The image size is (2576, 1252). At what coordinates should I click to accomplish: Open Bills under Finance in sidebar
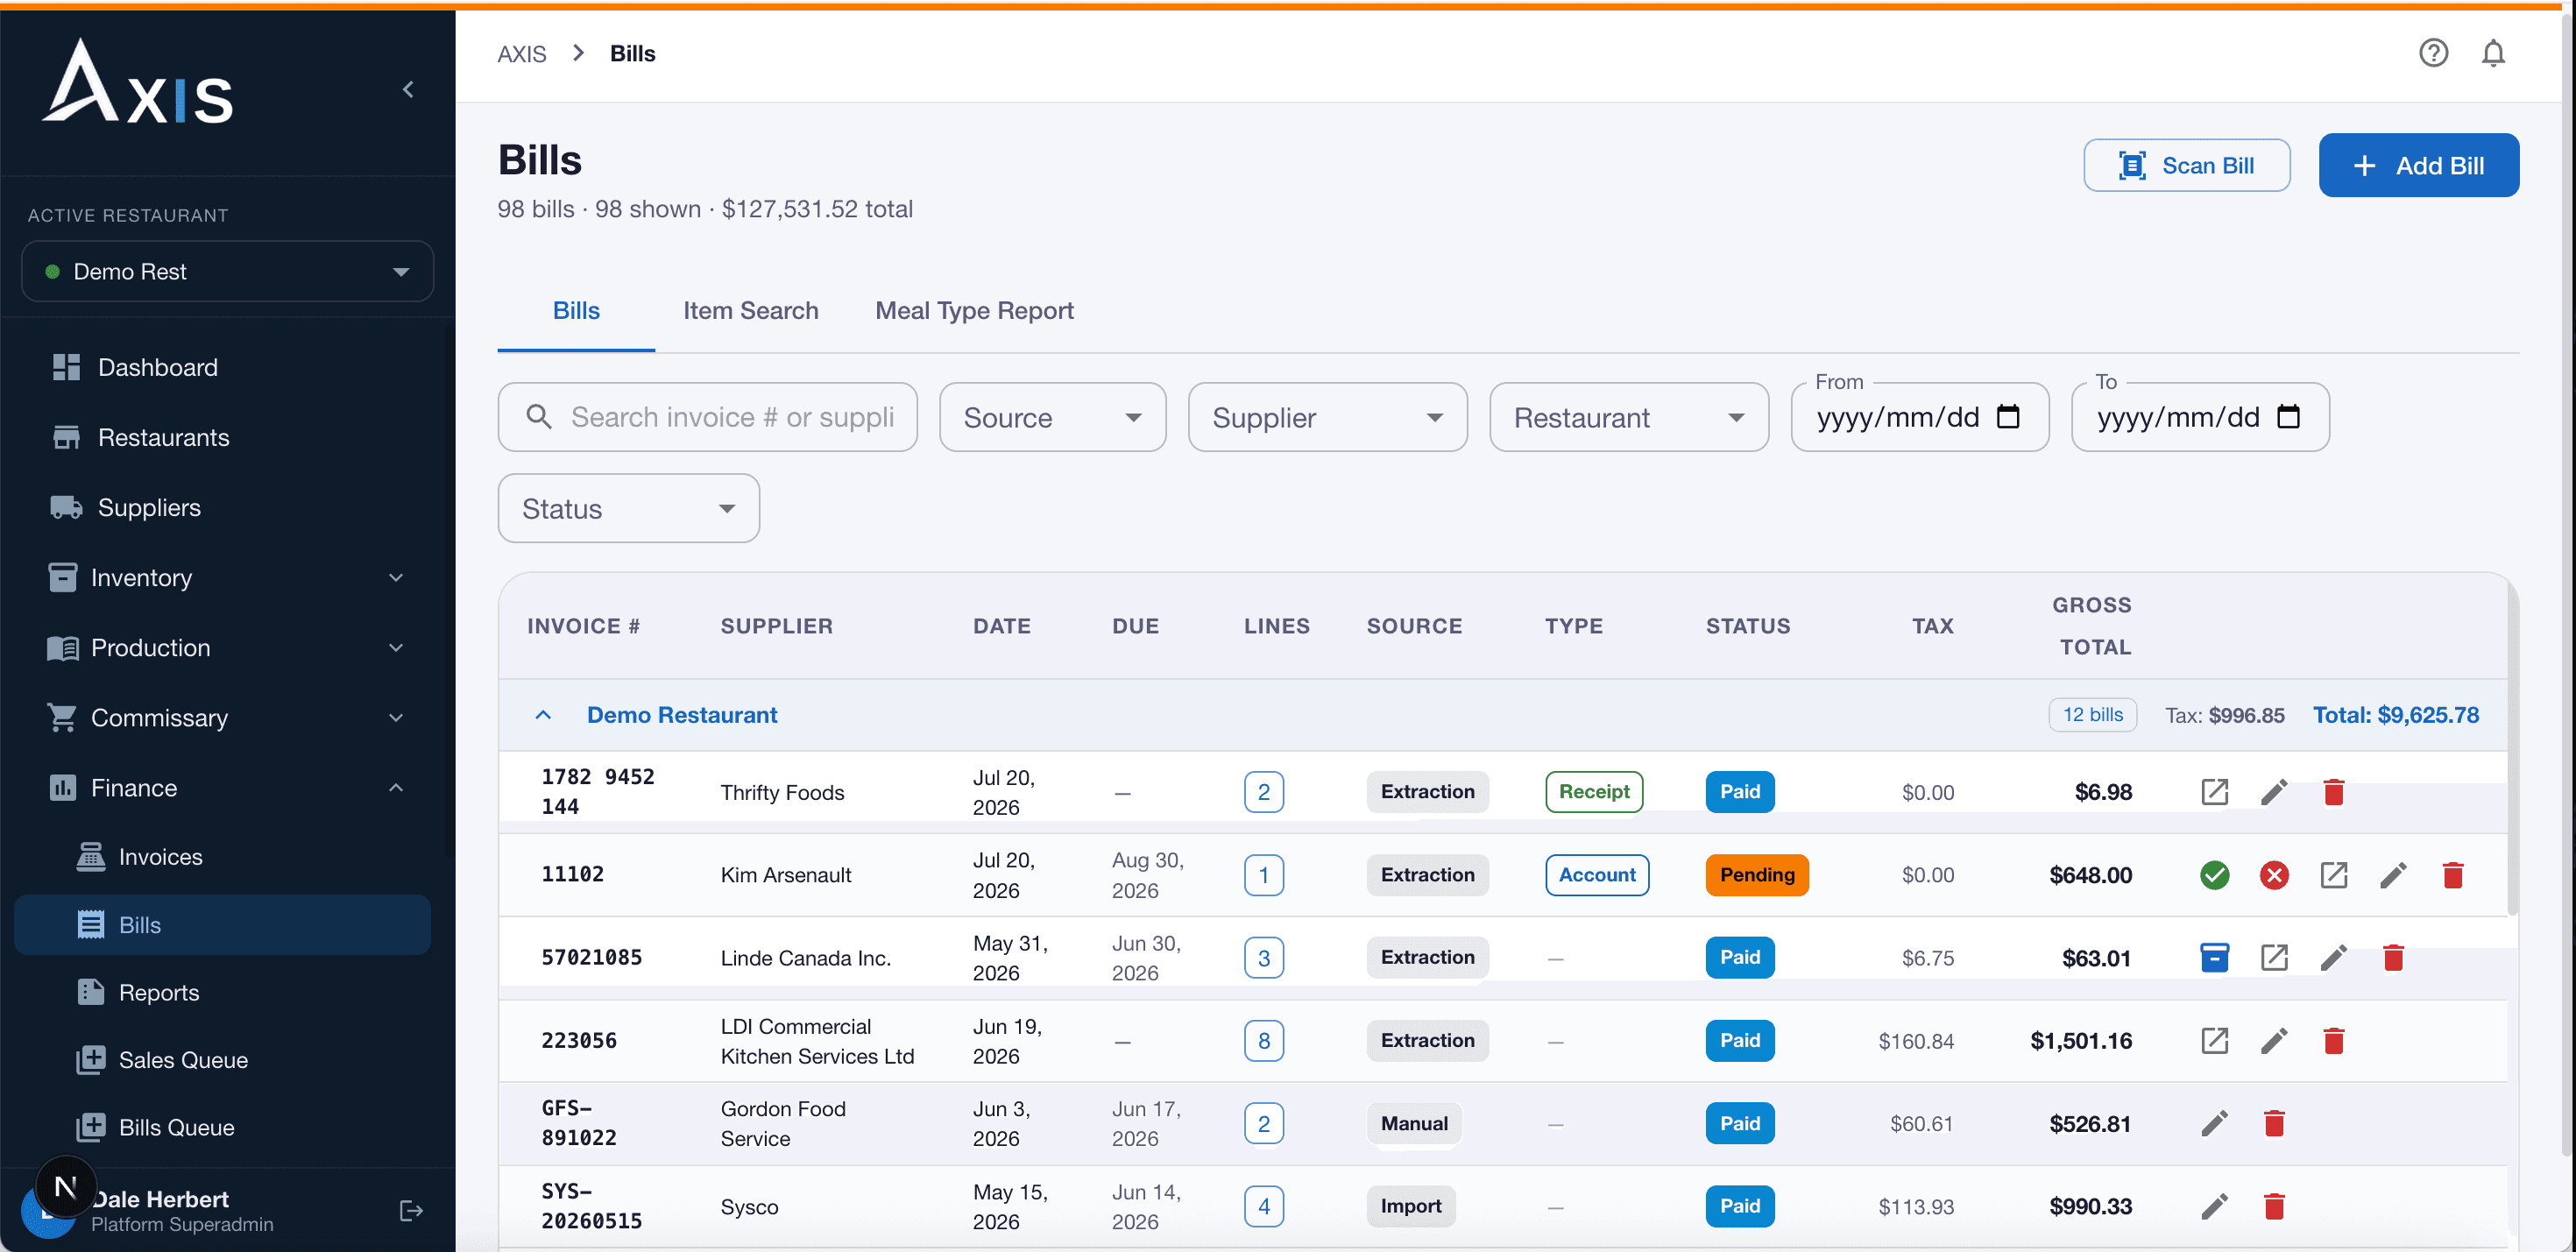(x=222, y=925)
